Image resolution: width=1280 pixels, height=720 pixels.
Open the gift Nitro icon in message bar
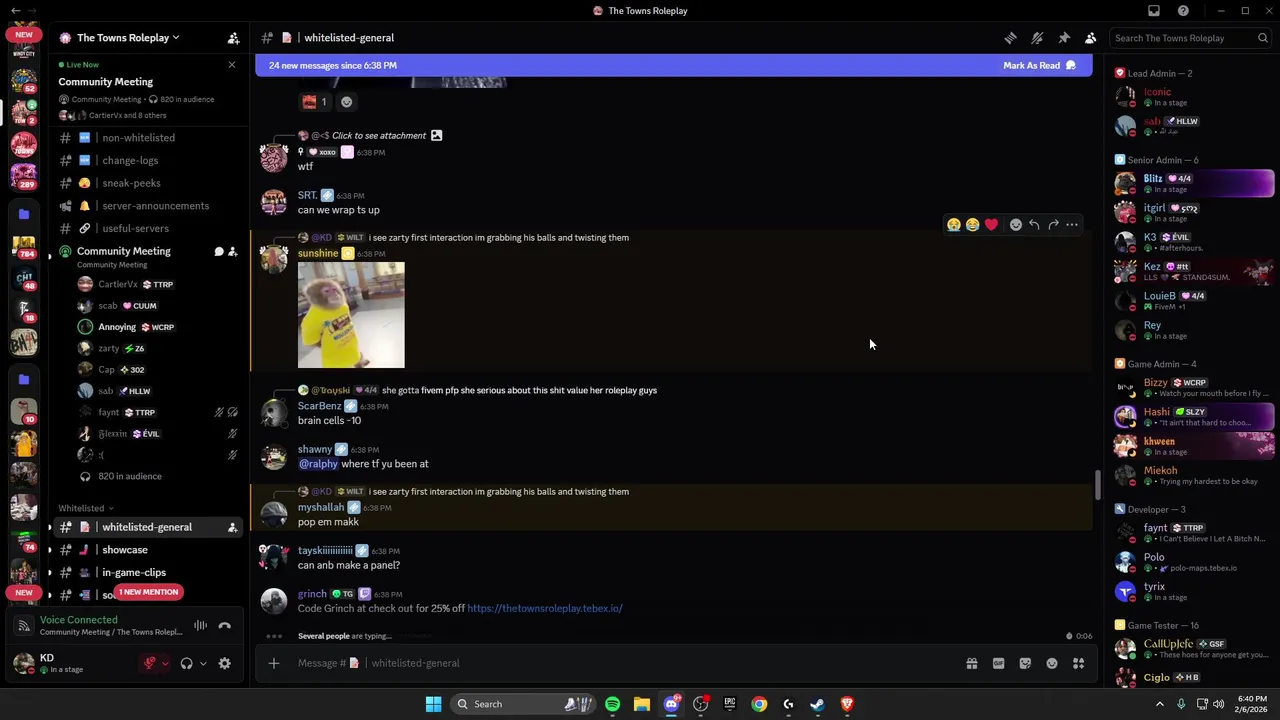pyautogui.click(x=971, y=663)
